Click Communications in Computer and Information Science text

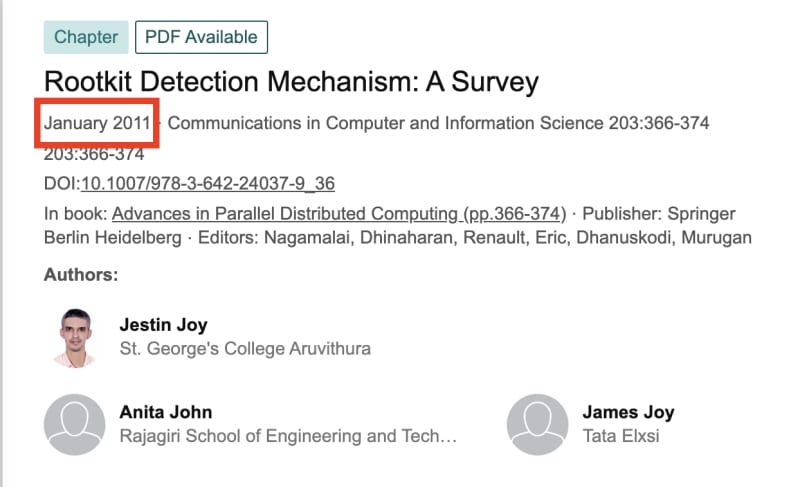point(386,123)
